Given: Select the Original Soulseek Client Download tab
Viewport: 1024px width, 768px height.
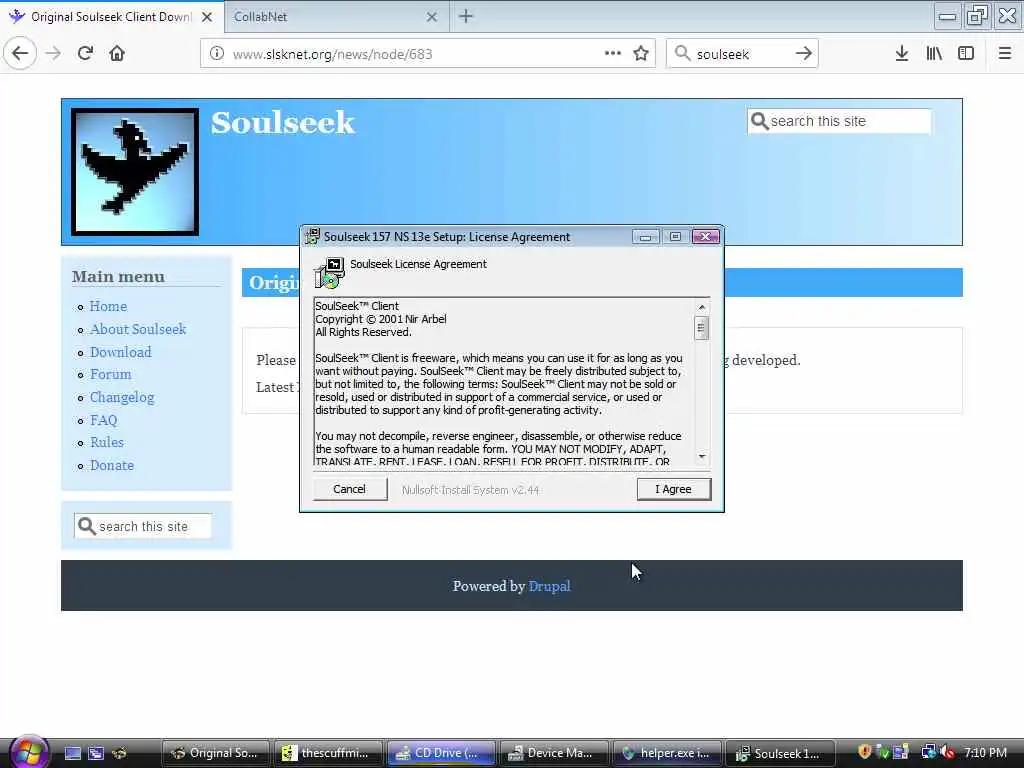Looking at the screenshot, I should pyautogui.click(x=111, y=17).
